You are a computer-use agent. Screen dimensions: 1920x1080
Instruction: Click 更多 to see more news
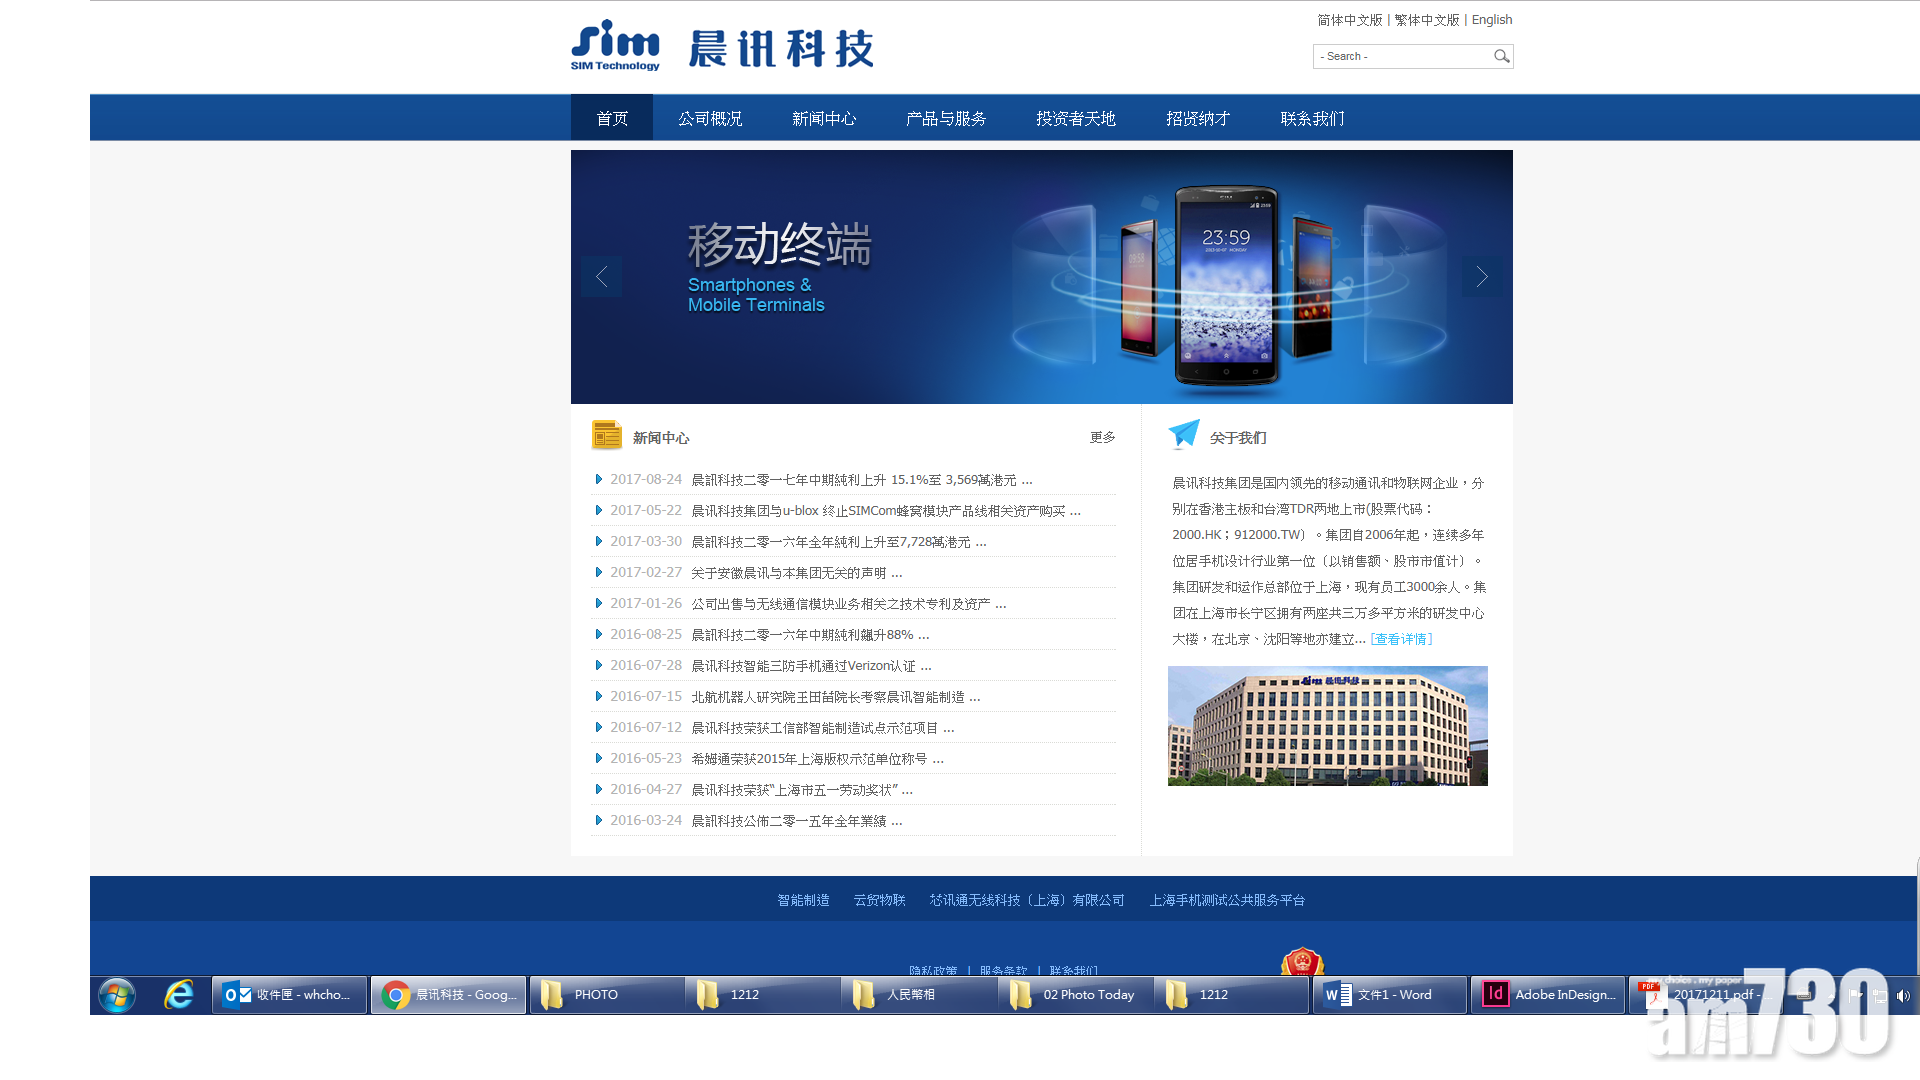click(x=1102, y=437)
